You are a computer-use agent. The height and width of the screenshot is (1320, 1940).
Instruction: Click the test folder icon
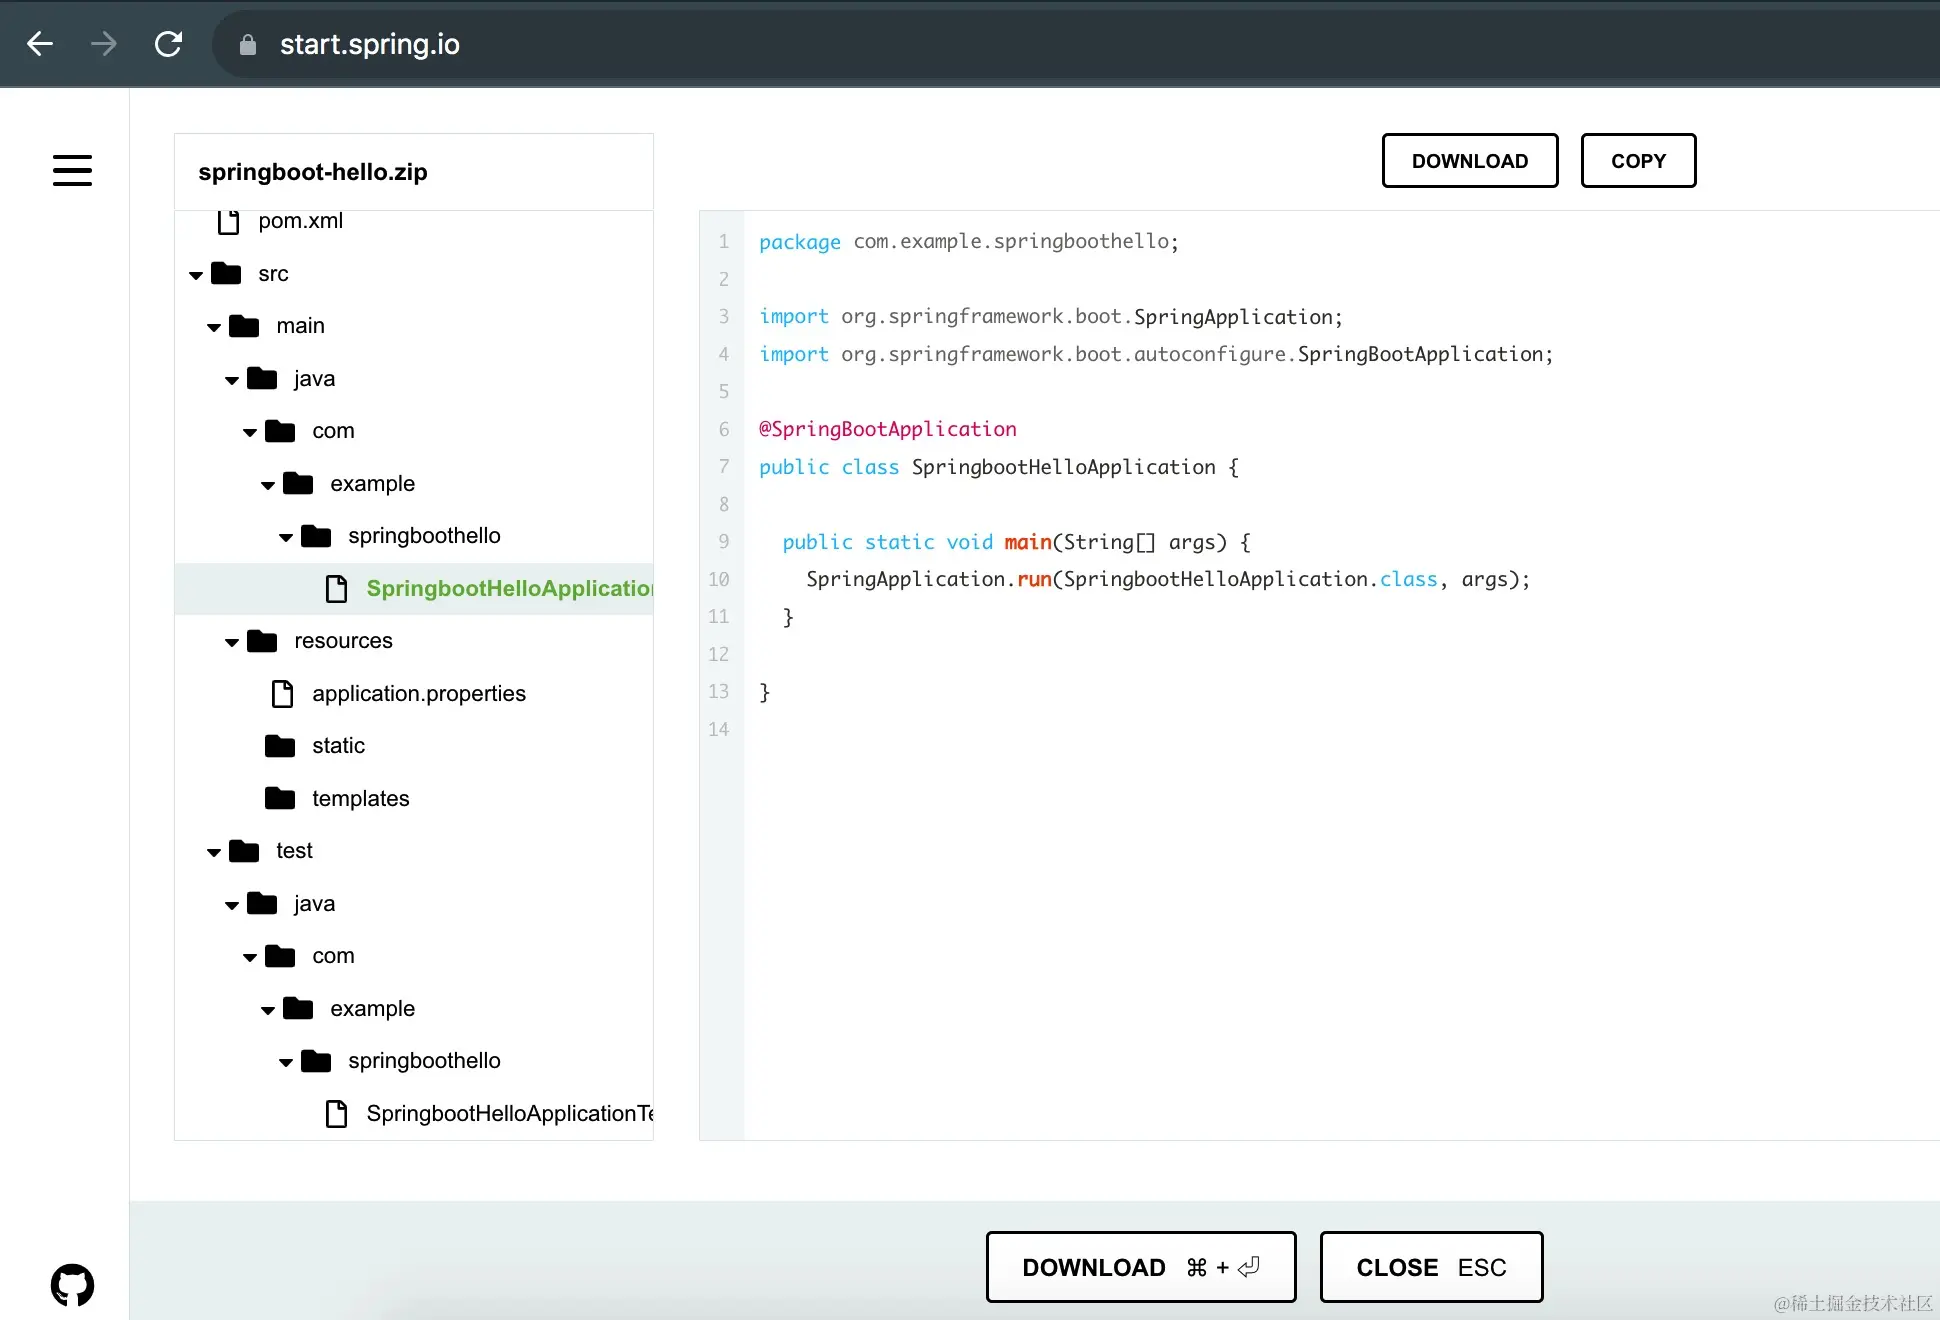[x=244, y=850]
